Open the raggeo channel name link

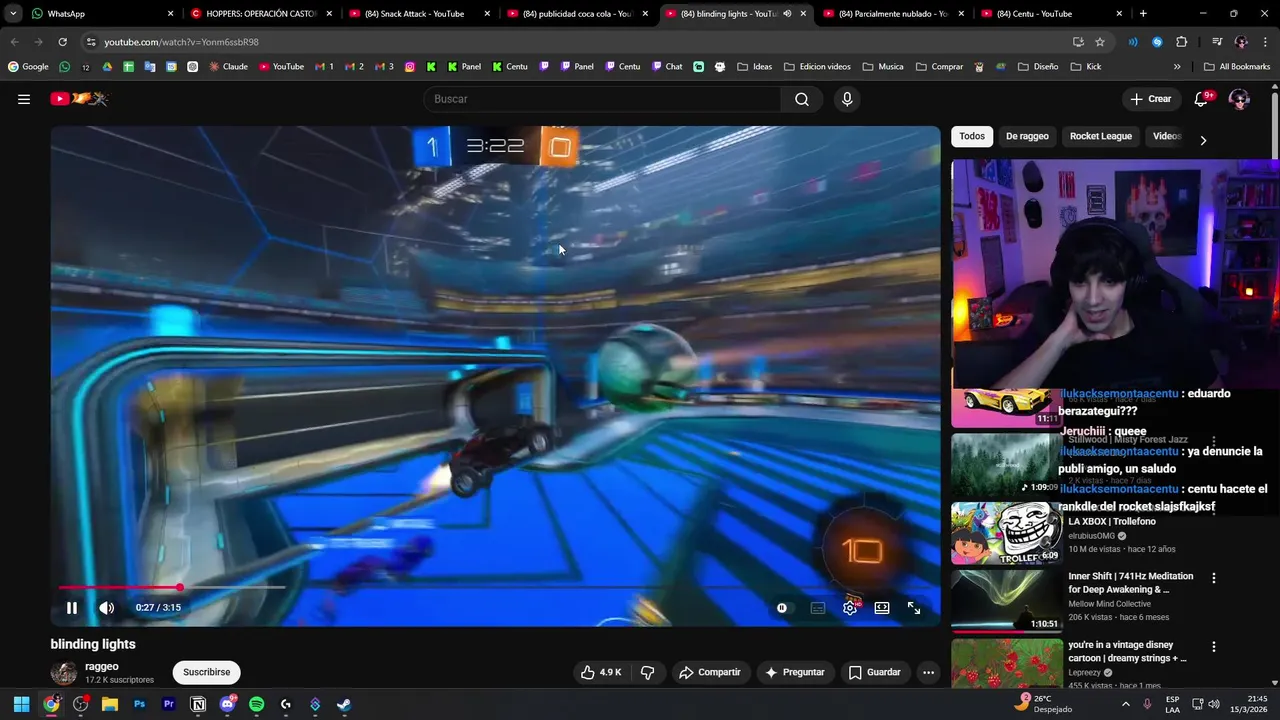pos(102,666)
